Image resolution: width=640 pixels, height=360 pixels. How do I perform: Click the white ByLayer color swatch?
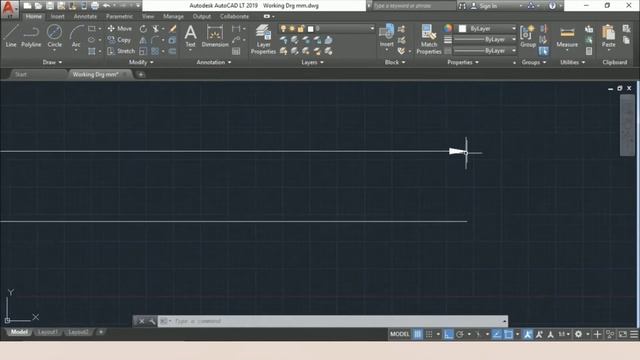pos(462,29)
